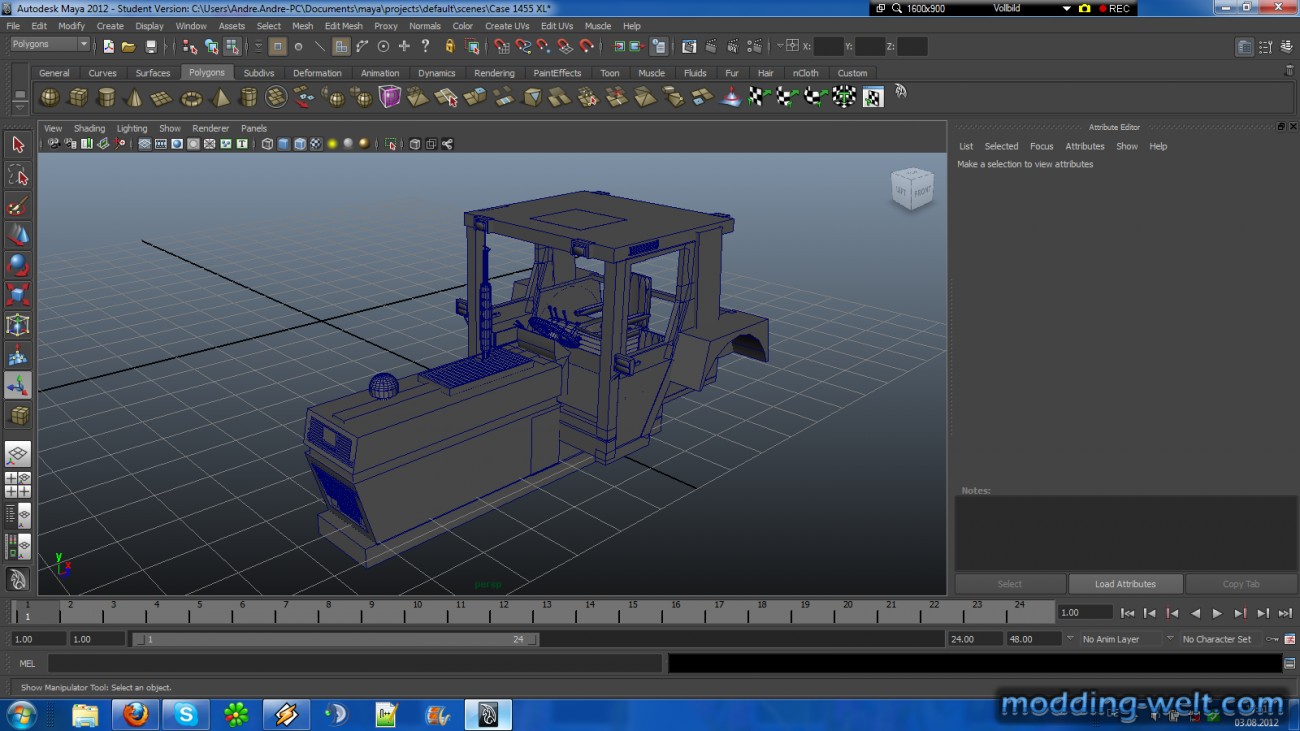The image size is (1300, 731).
Task: Toggle use all lights yellow sphere
Action: pos(332,144)
